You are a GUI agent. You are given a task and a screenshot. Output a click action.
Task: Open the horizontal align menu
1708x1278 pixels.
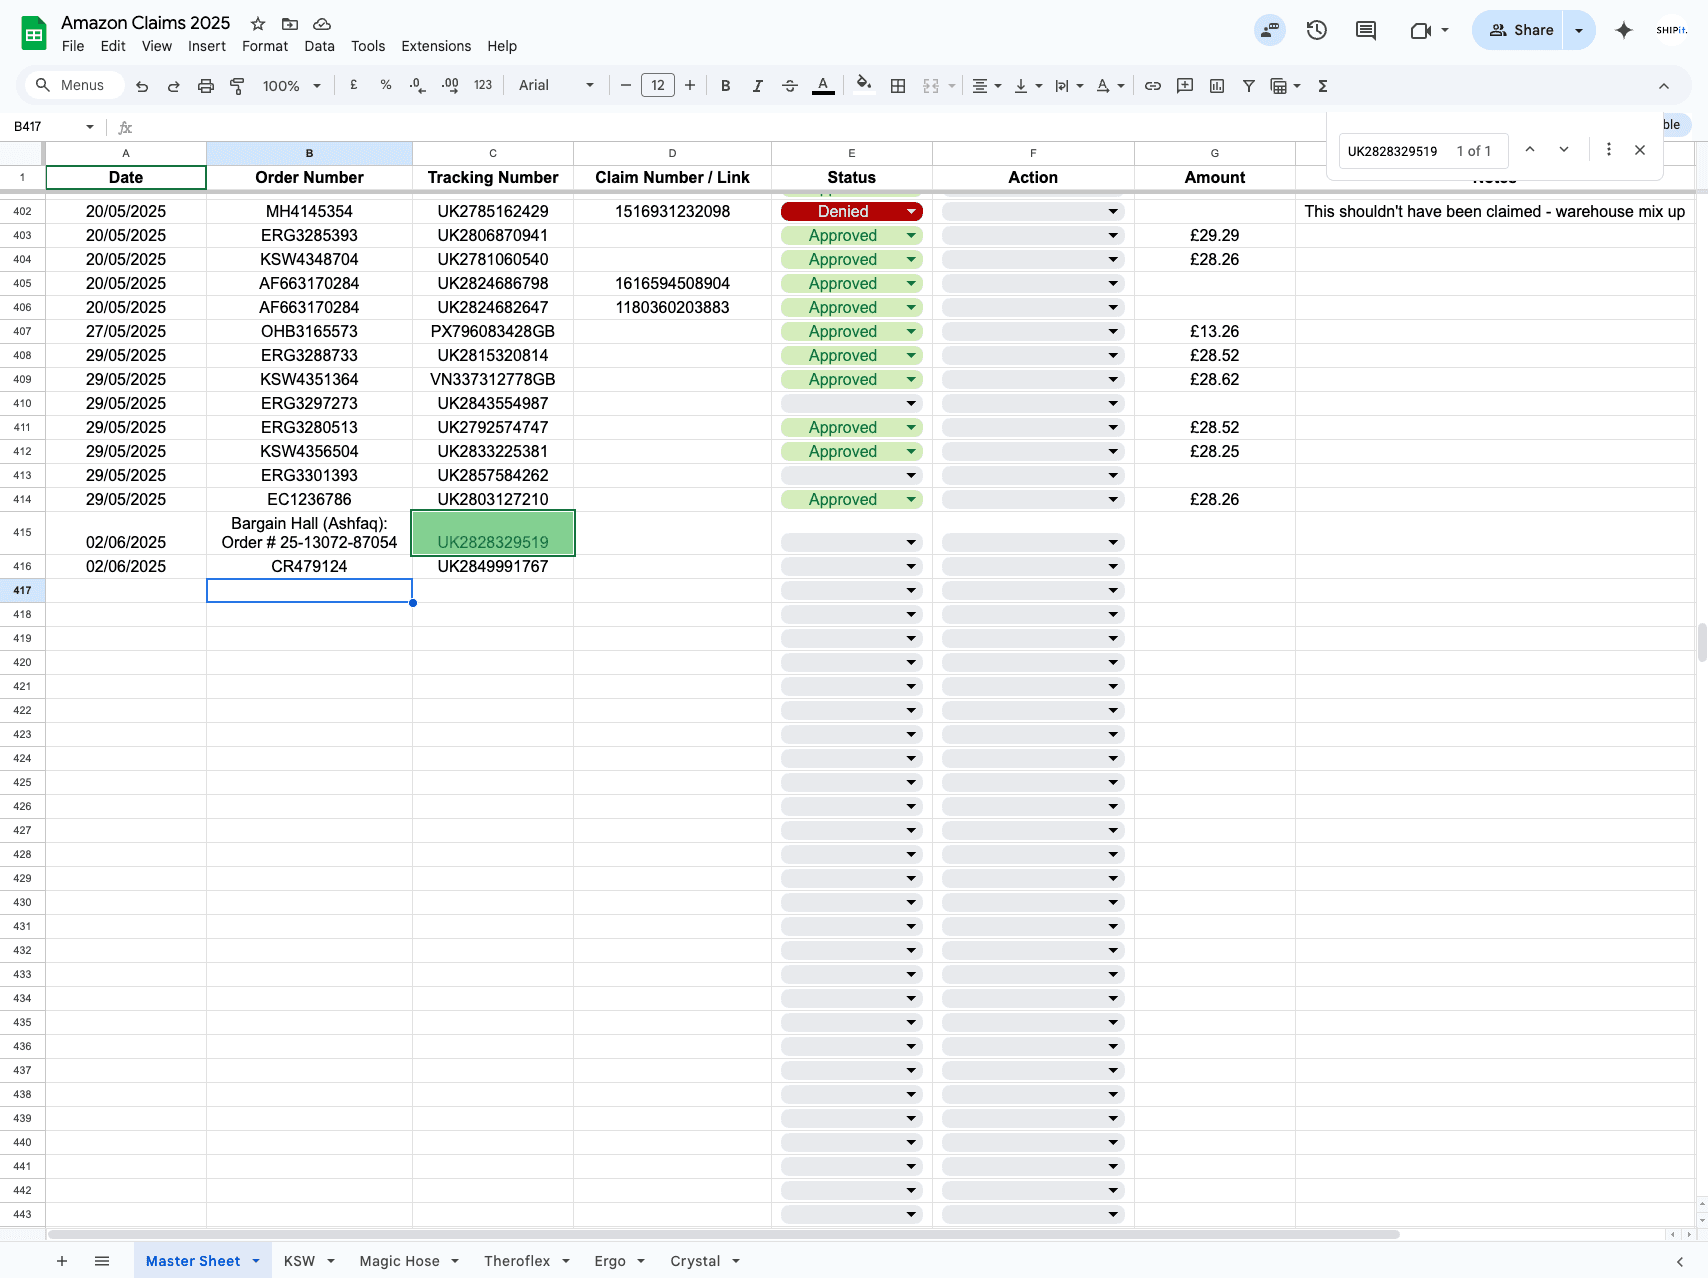coord(987,86)
